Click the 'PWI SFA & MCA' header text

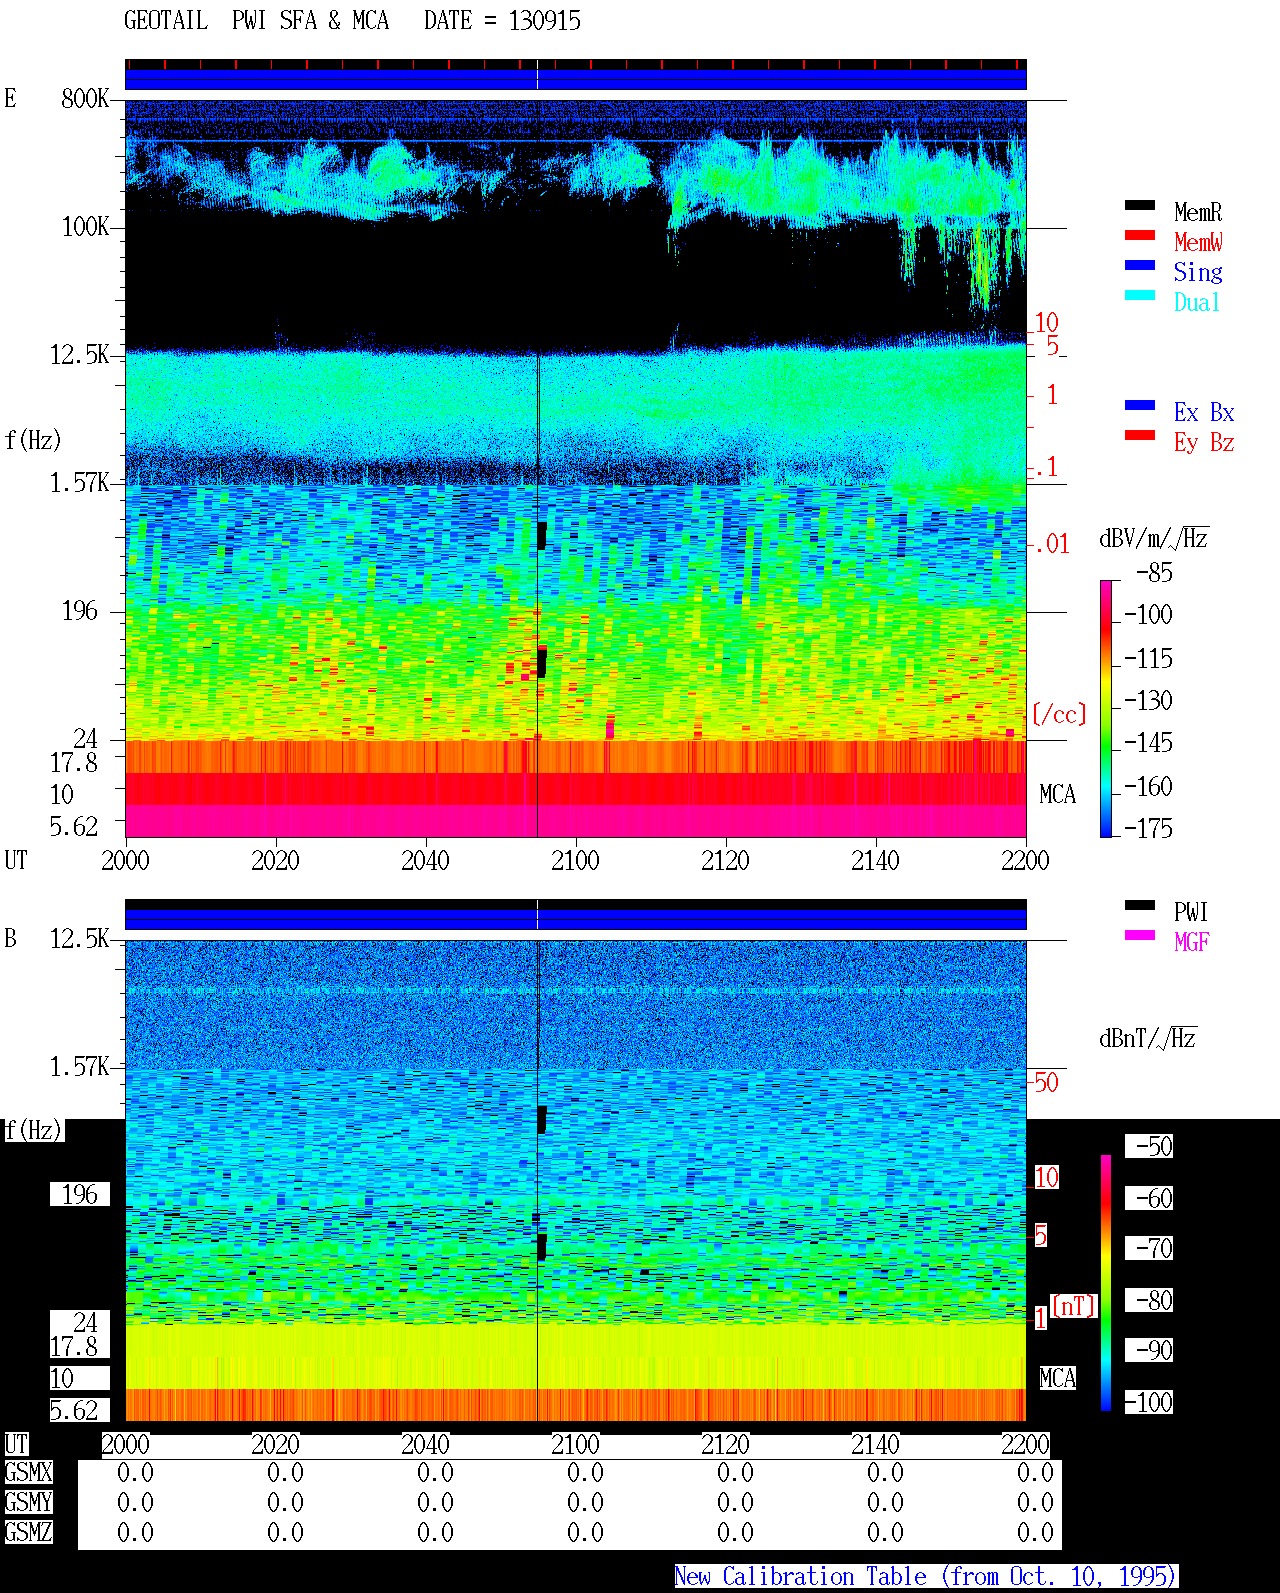click(x=310, y=21)
